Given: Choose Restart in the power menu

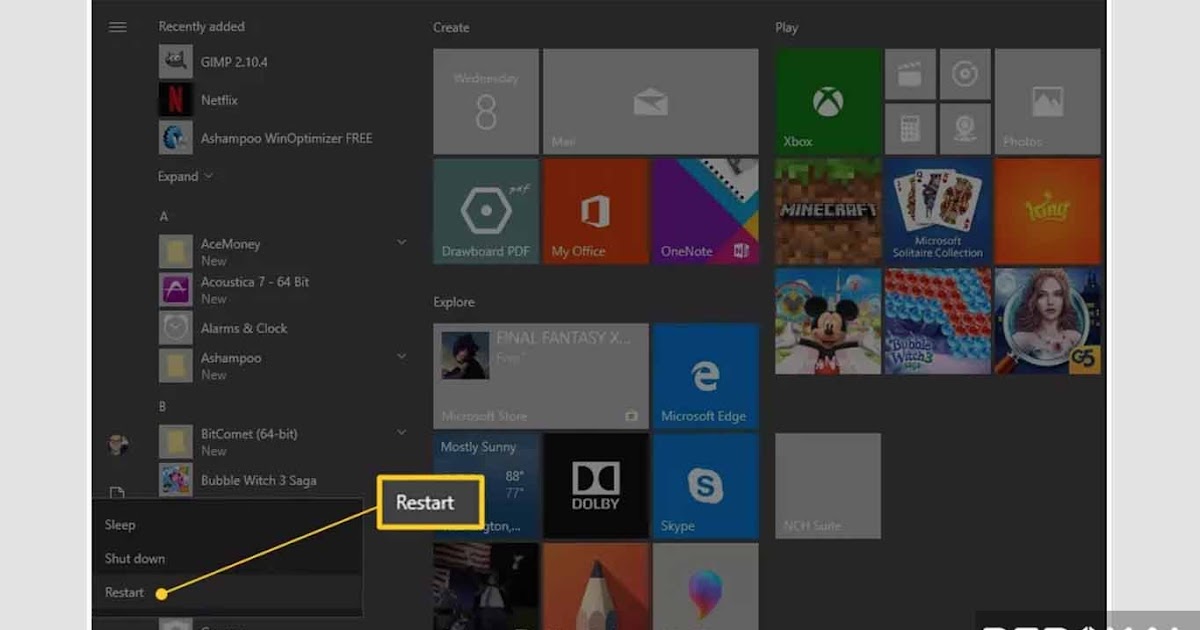Looking at the screenshot, I should coord(226,593).
